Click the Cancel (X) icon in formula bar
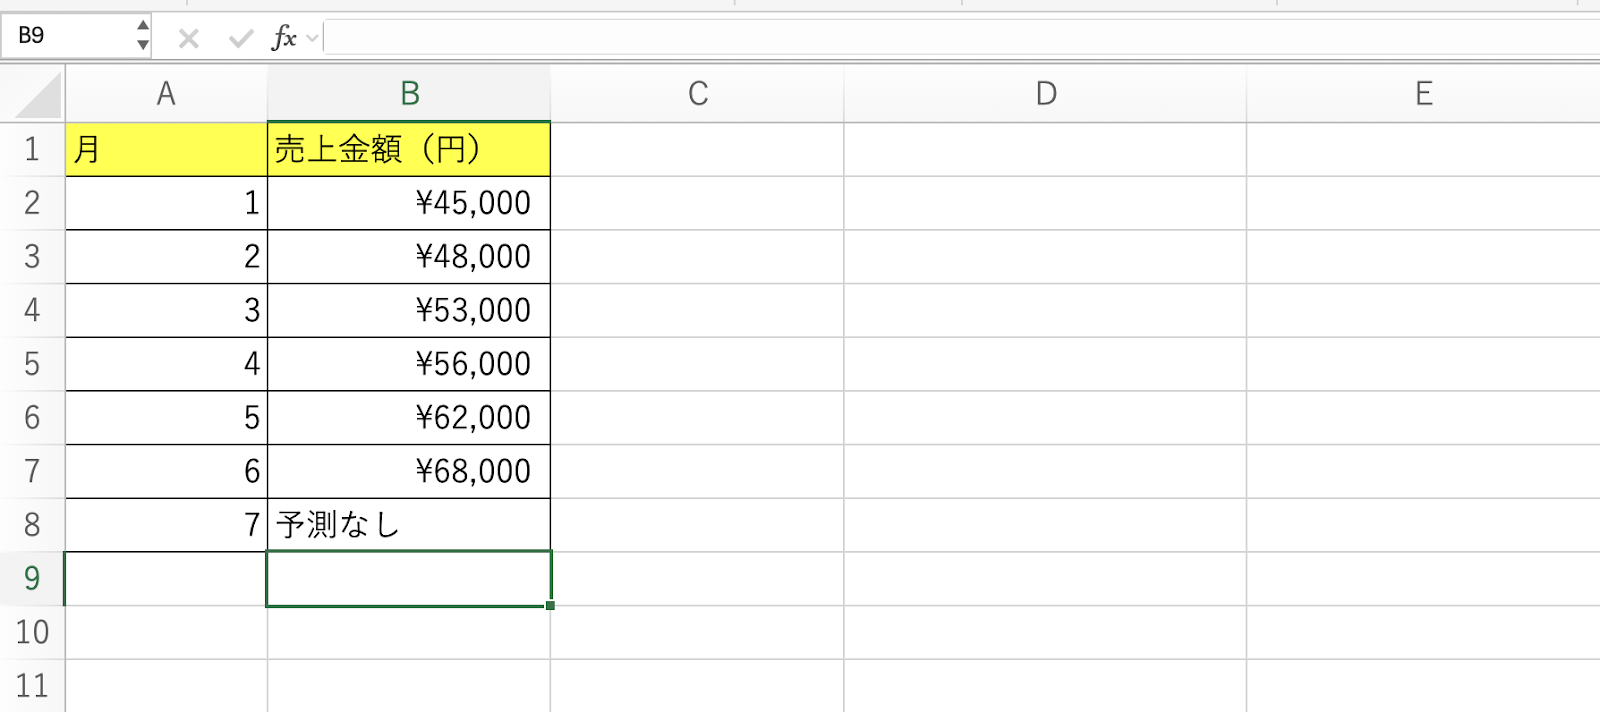 pyautogui.click(x=188, y=39)
